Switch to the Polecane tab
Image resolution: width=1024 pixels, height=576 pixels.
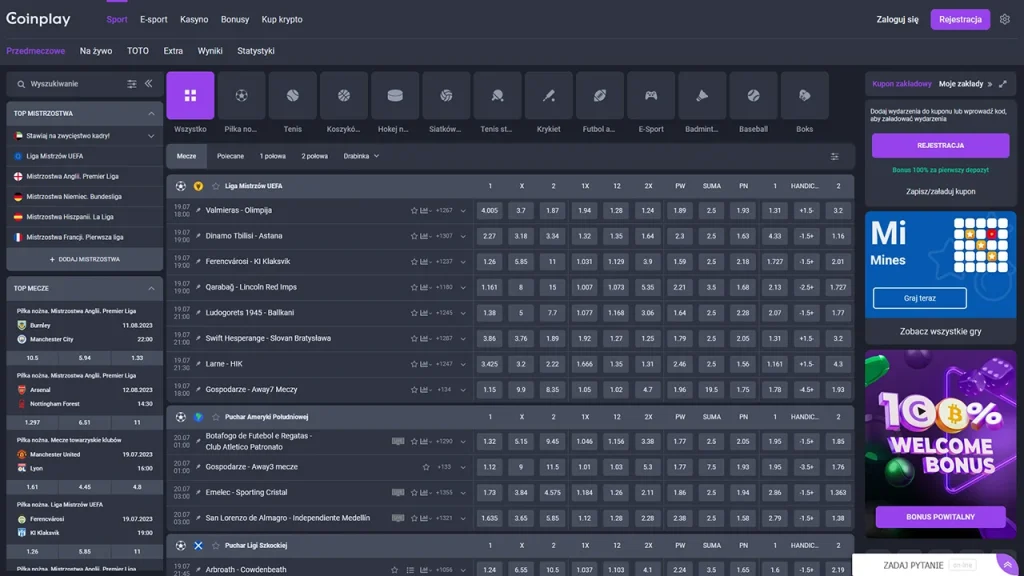coord(231,156)
